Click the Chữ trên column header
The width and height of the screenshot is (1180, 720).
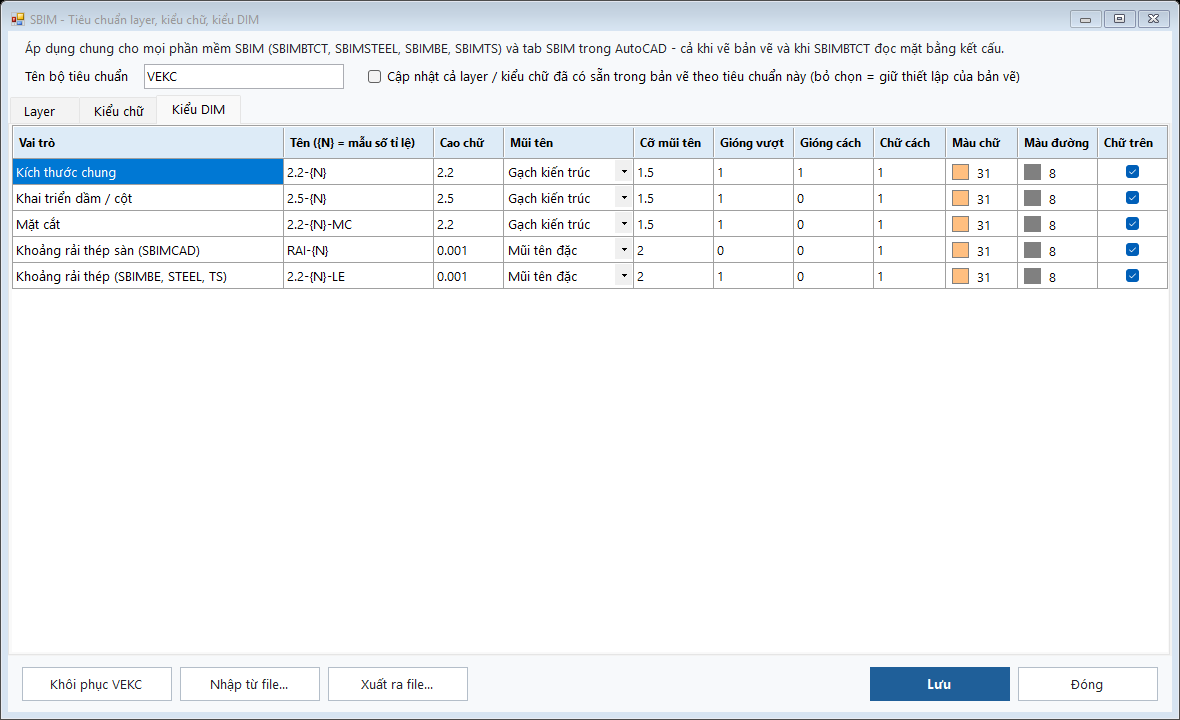coord(1132,143)
